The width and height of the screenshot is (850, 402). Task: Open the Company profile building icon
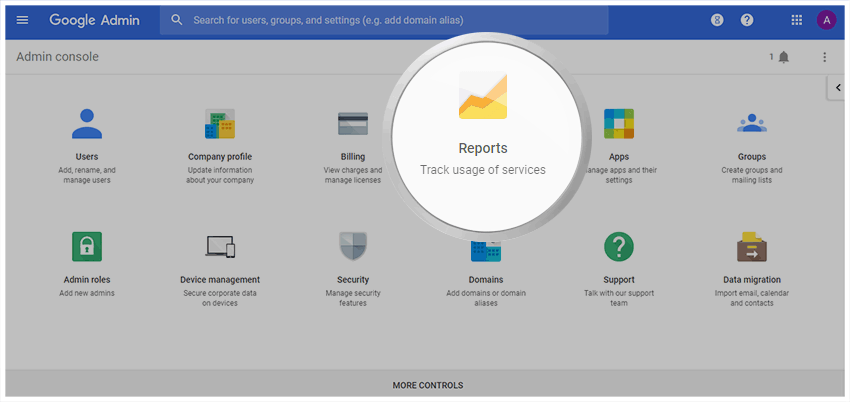click(220, 124)
